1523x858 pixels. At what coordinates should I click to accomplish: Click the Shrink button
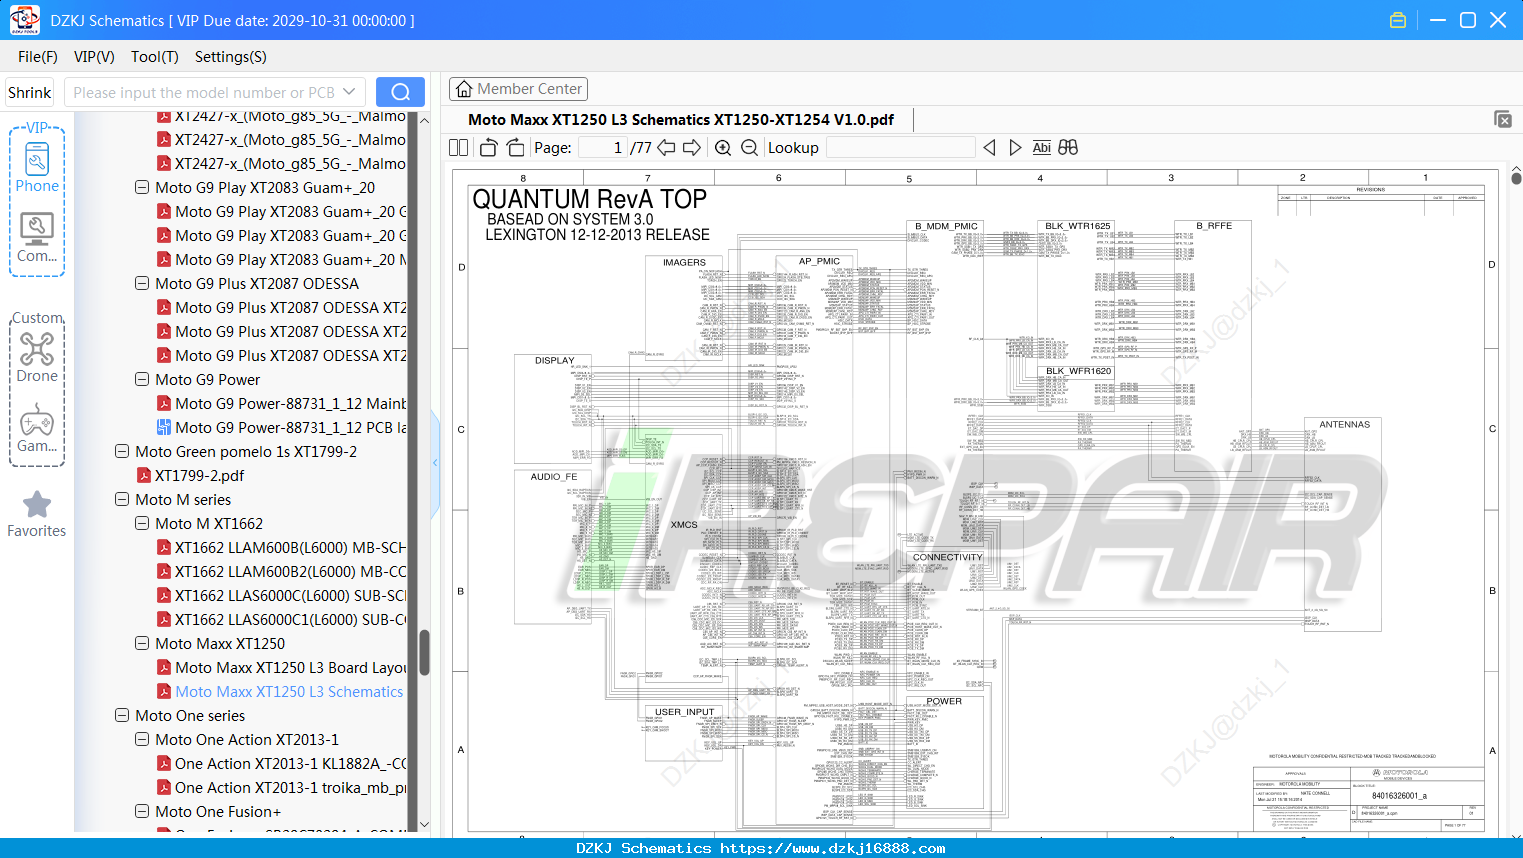pyautogui.click(x=30, y=92)
